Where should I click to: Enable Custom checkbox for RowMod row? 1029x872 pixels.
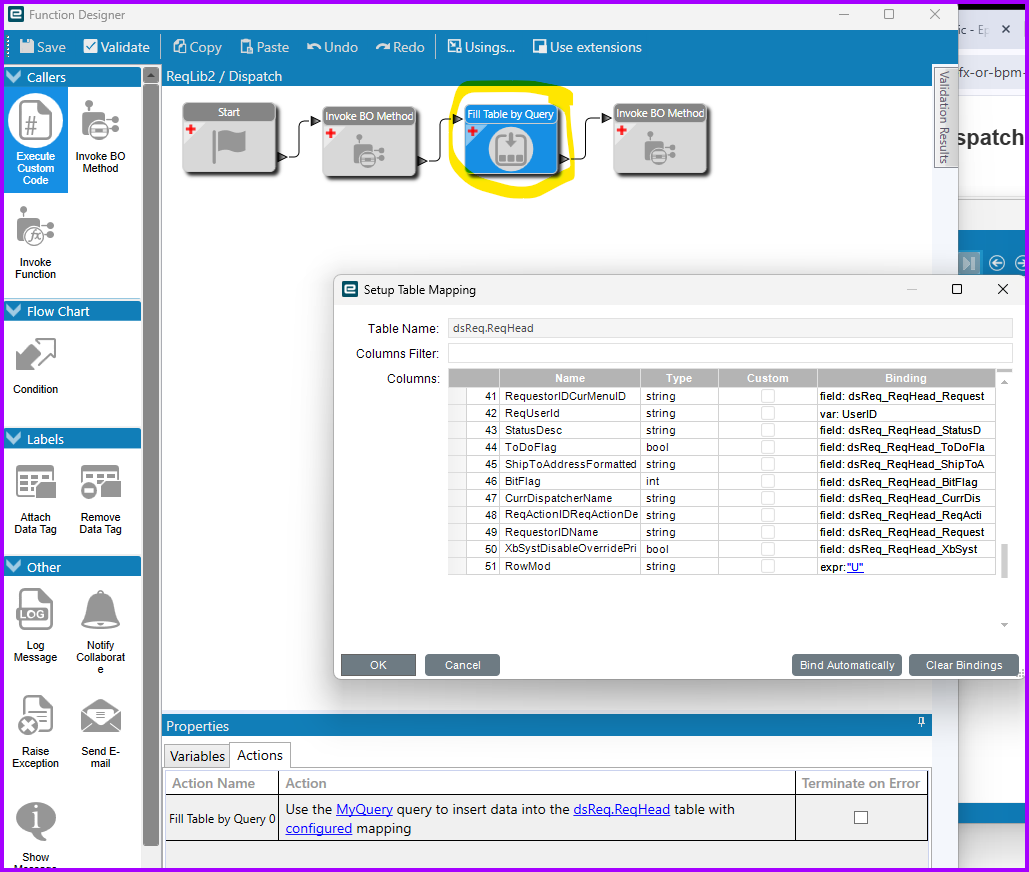pos(767,566)
